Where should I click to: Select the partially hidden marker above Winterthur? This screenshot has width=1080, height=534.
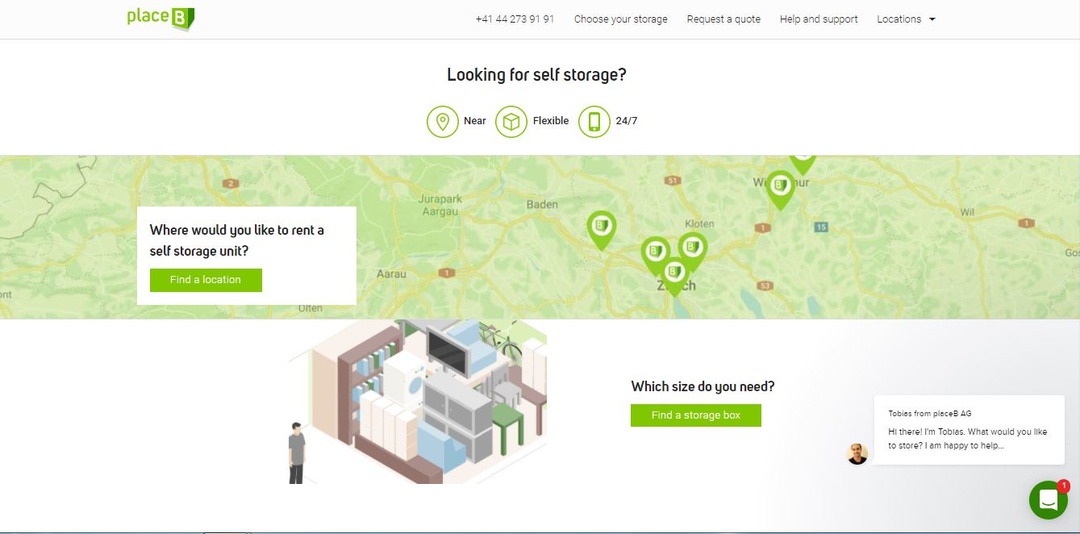[x=802, y=160]
